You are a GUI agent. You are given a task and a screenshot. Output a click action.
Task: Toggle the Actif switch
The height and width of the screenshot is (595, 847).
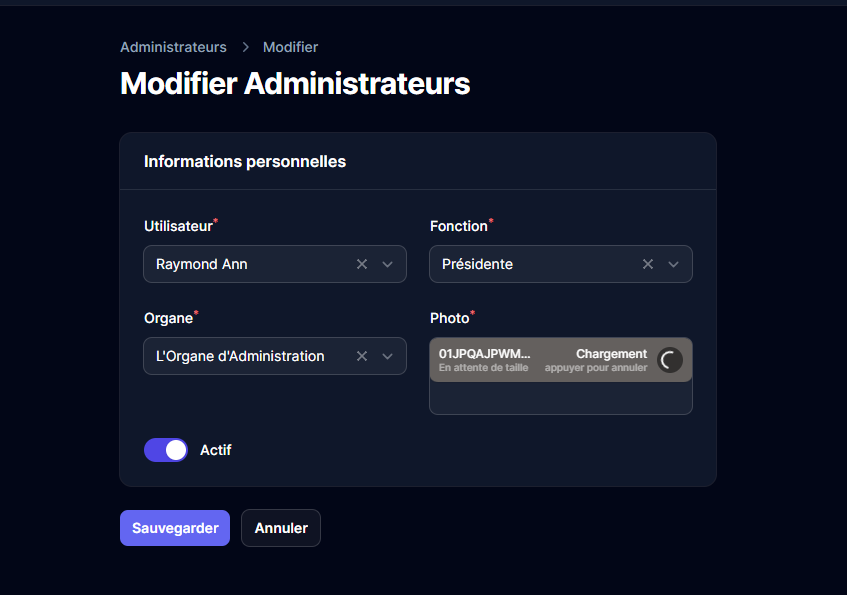(166, 450)
